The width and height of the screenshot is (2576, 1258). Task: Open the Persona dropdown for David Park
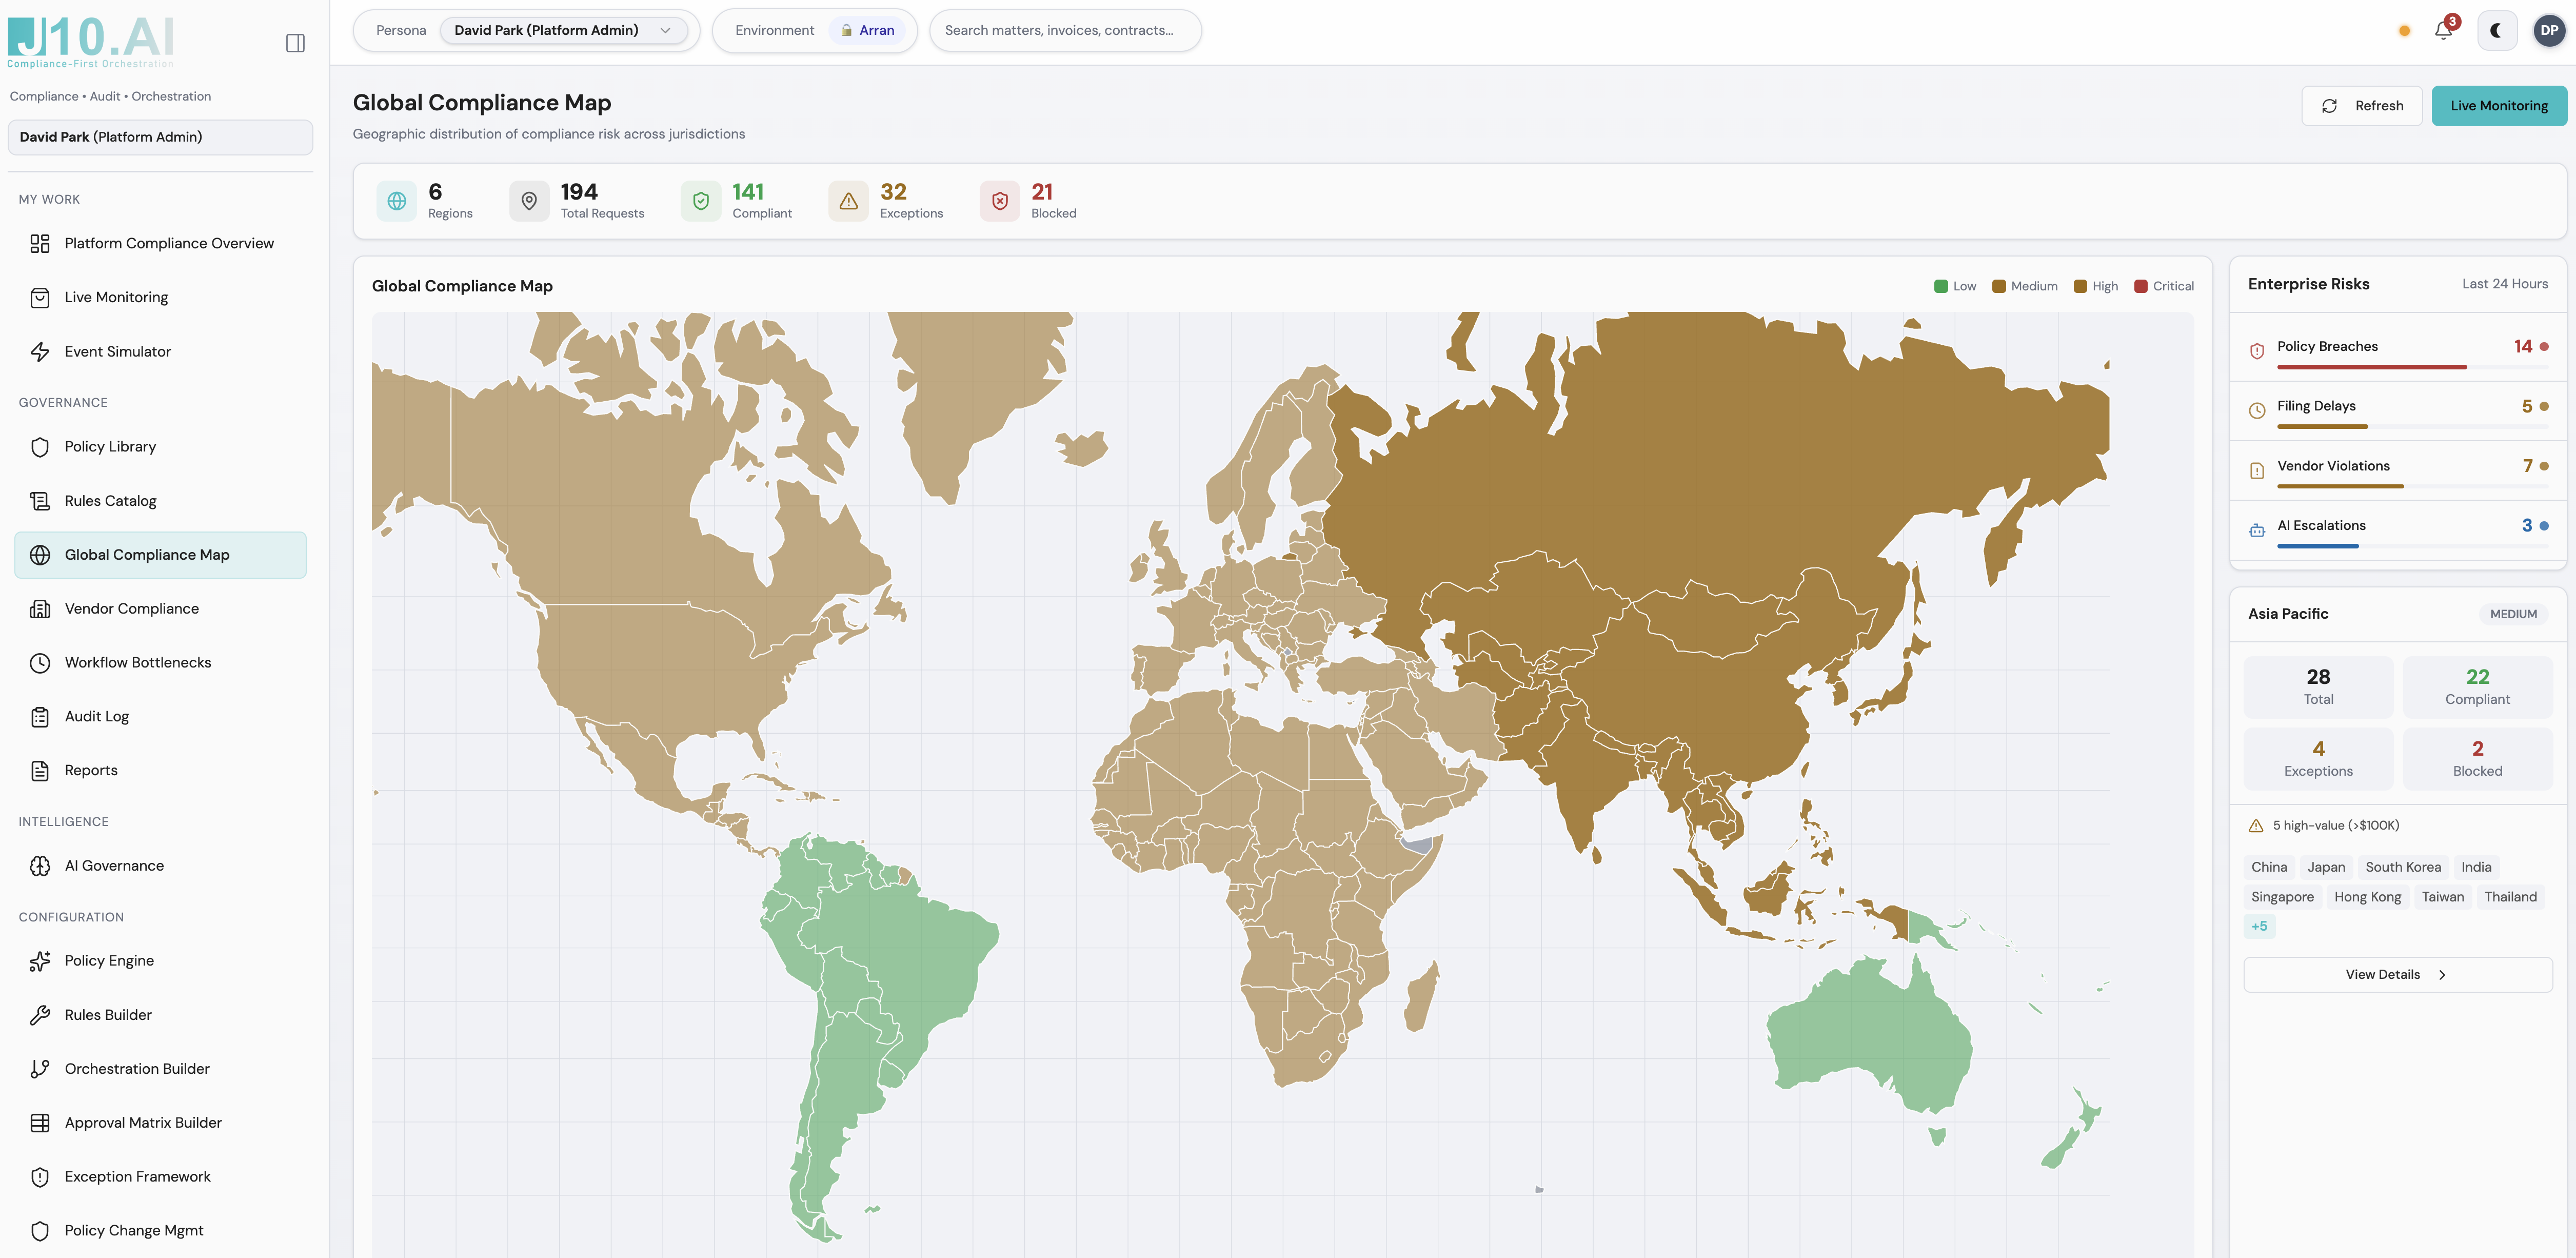pos(563,30)
